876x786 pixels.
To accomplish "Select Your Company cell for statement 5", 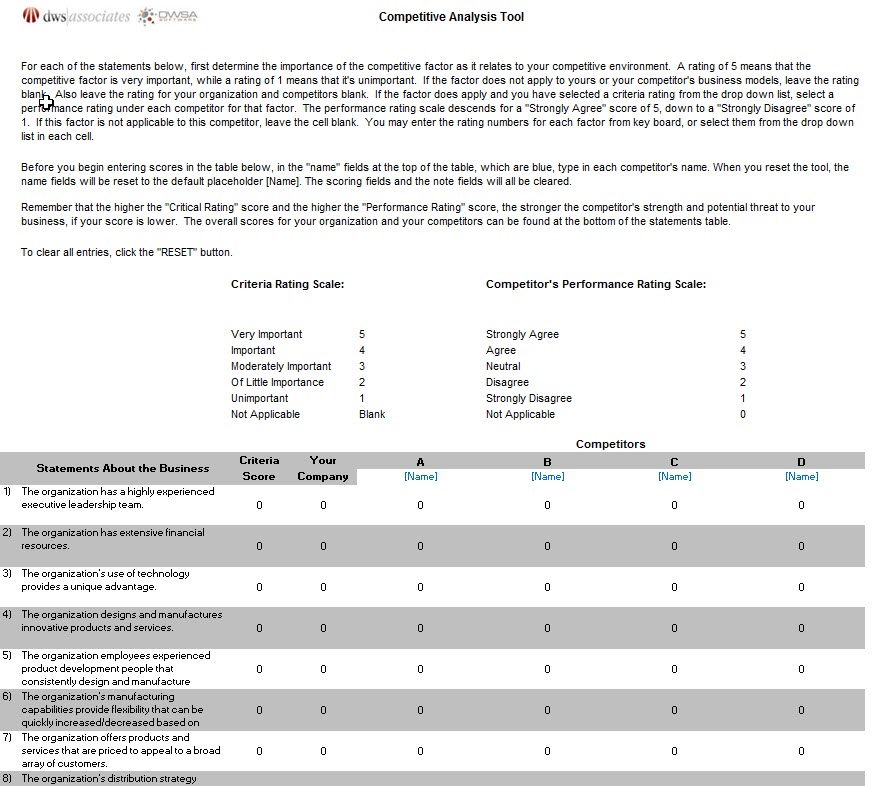I will (x=323, y=669).
